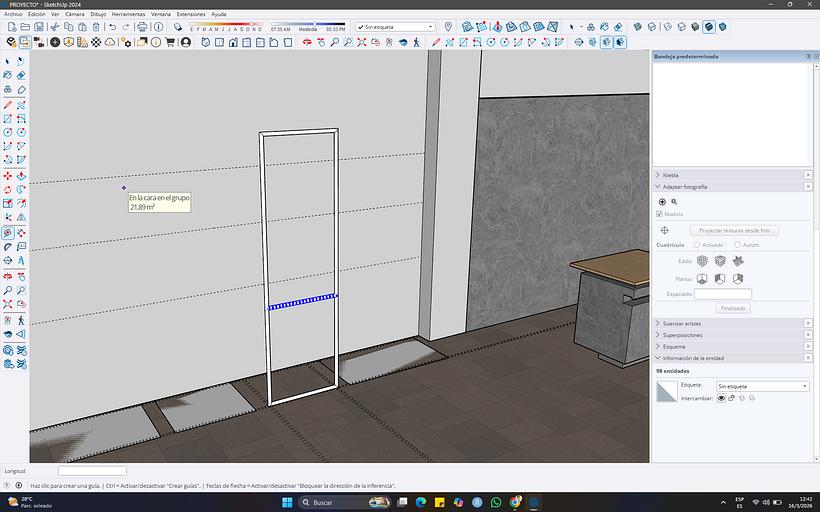The height and width of the screenshot is (512, 820).
Task: Open the Ayuda menu
Action: pos(219,14)
